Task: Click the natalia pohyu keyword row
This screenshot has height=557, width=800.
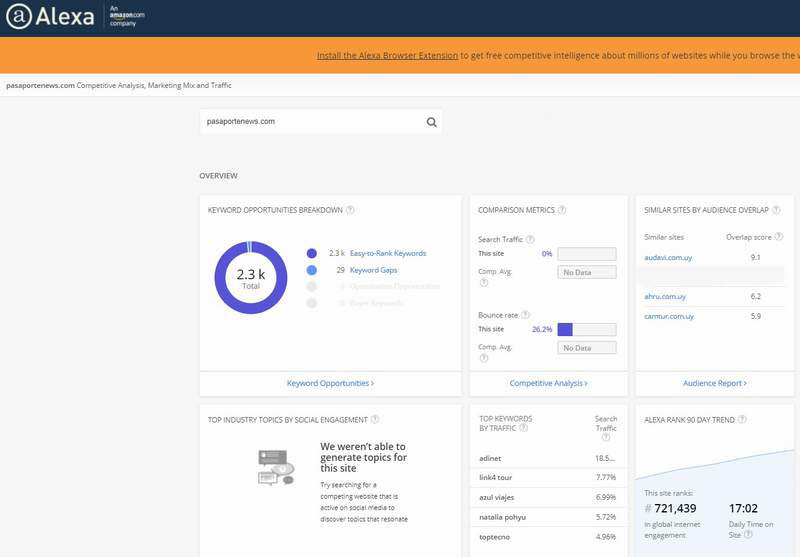Action: [x=548, y=517]
